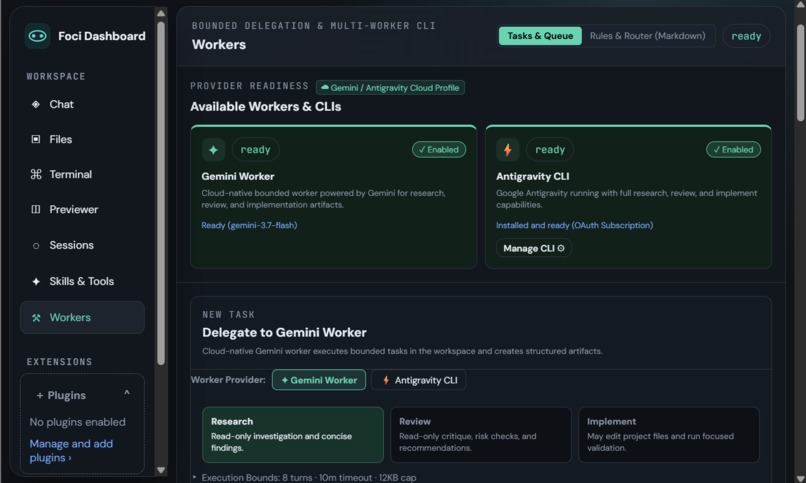Click the Sessions circle icon
The width and height of the screenshot is (806, 483).
point(35,246)
